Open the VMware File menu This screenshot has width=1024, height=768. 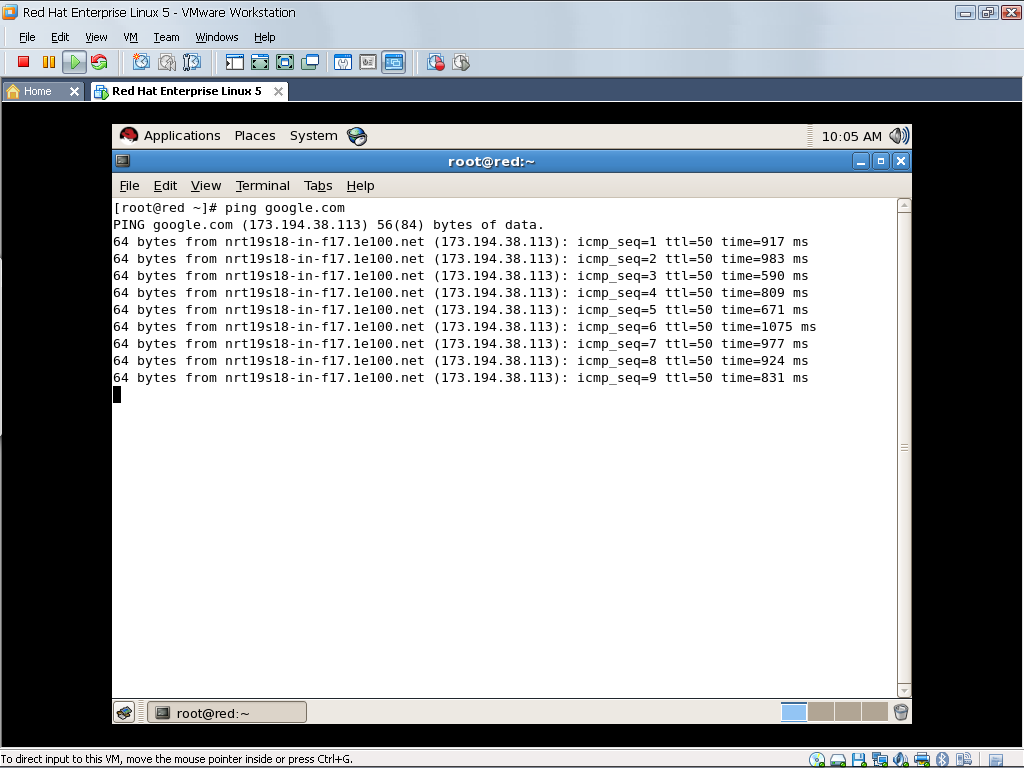click(27, 37)
